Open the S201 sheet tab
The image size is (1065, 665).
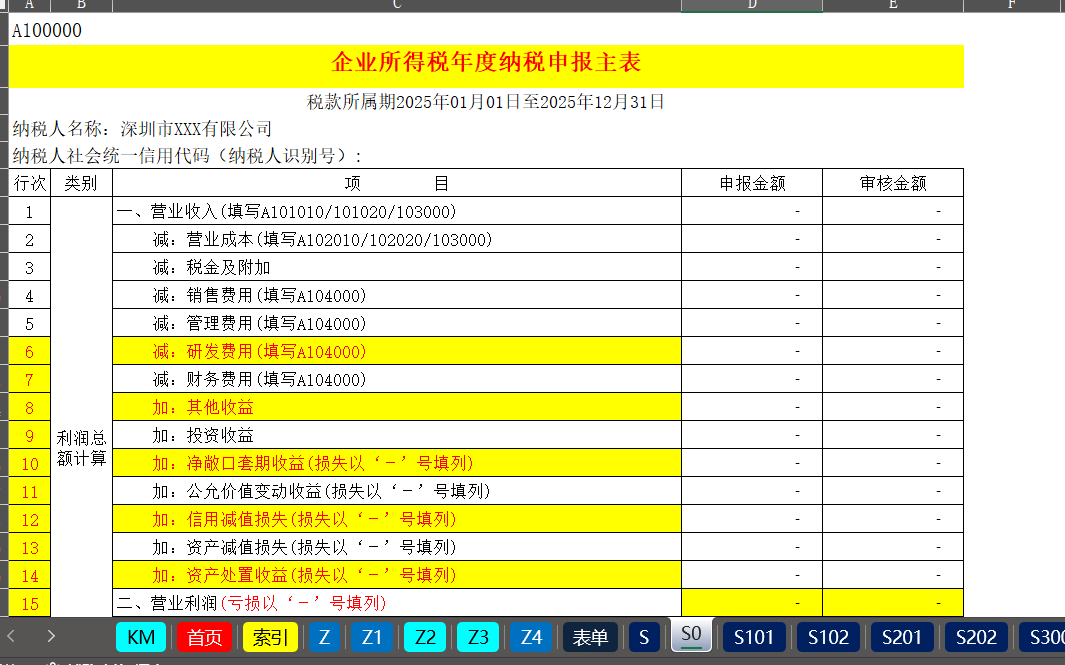pyautogui.click(x=902, y=637)
